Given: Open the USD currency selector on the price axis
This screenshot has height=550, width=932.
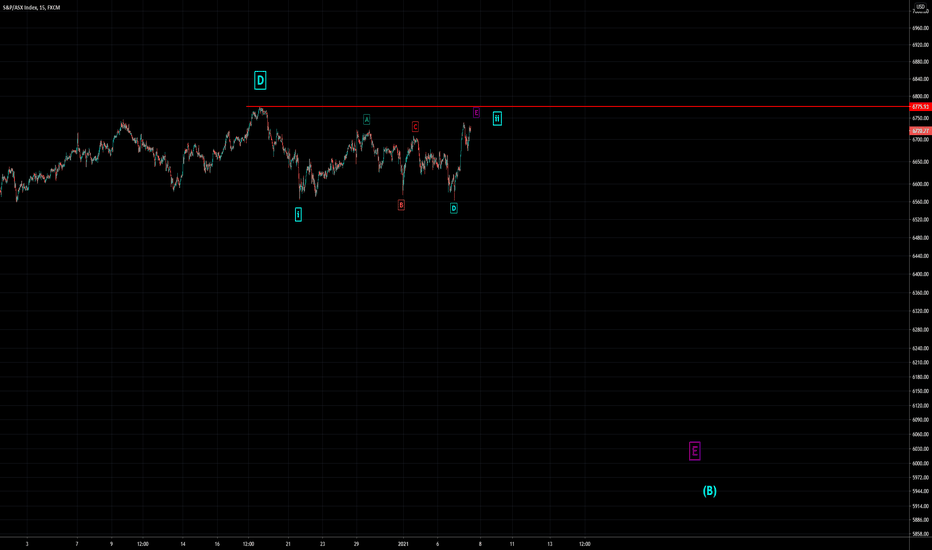Looking at the screenshot, I should pyautogui.click(x=921, y=7).
